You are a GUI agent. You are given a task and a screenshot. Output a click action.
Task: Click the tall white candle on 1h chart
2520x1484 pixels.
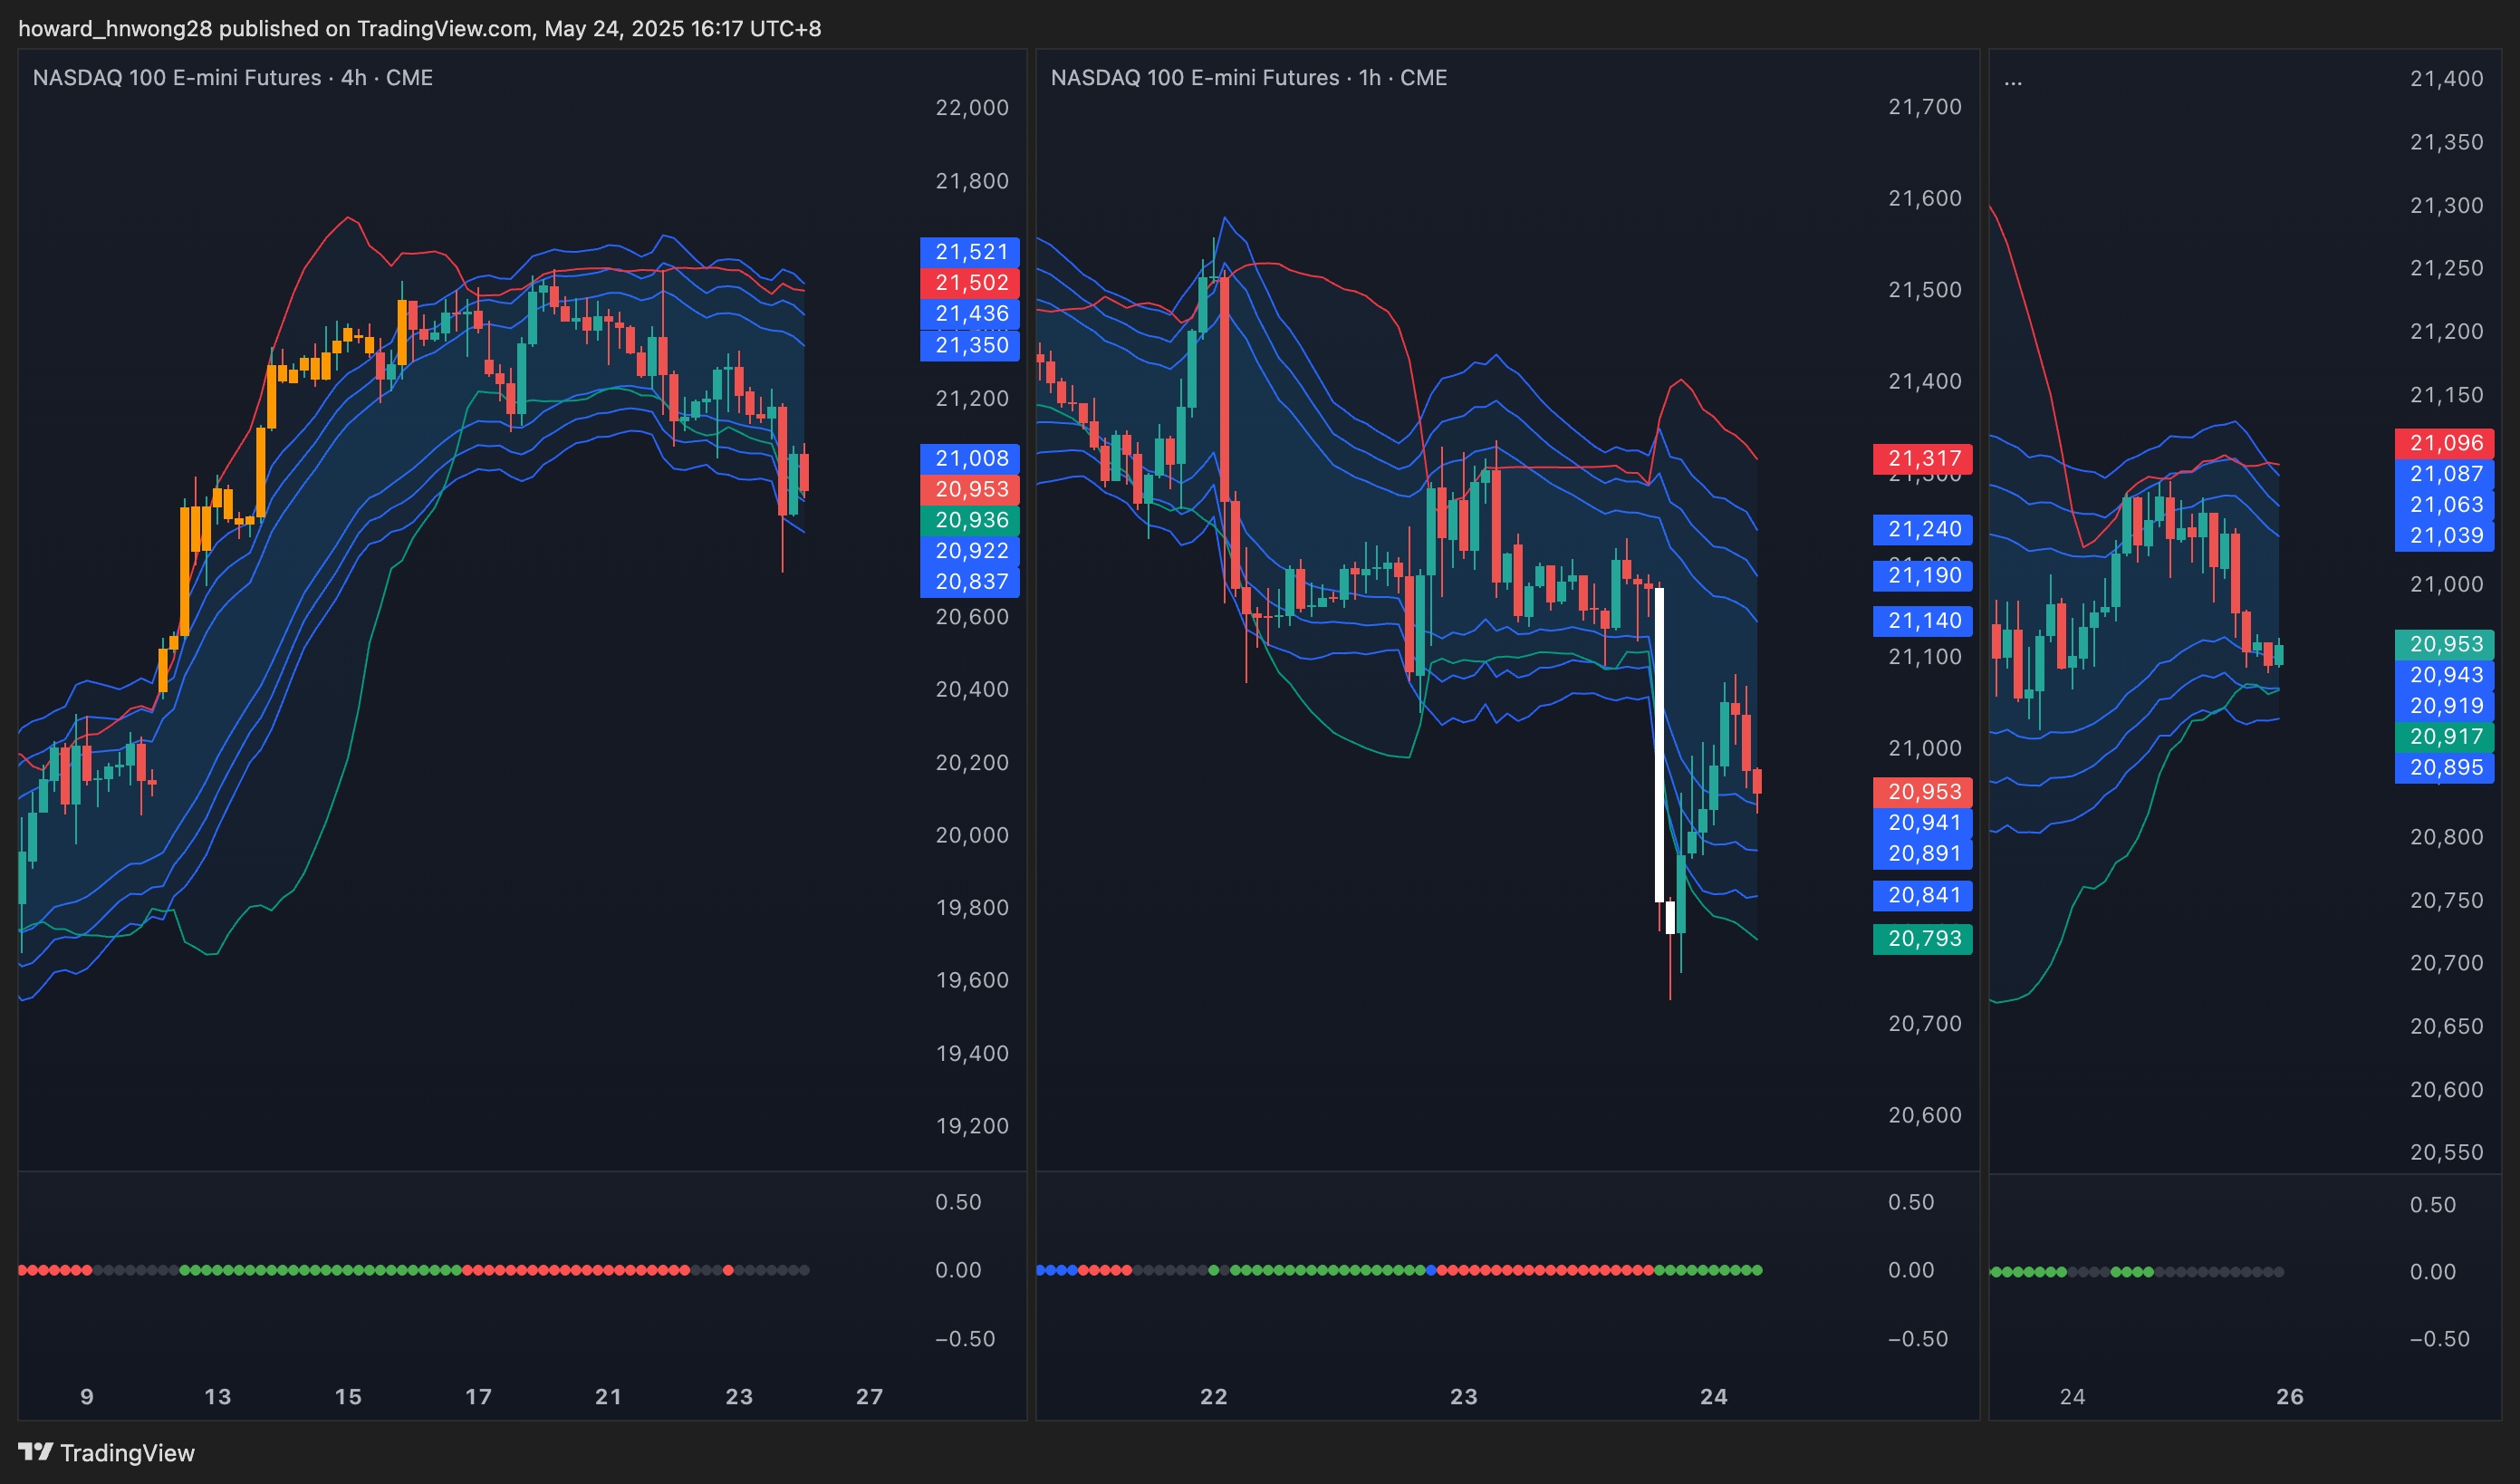1660,745
